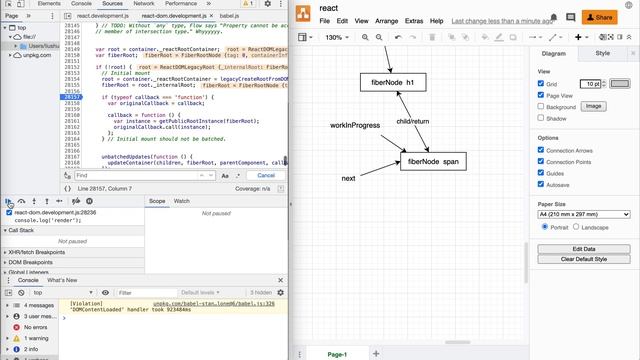Image resolution: width=640 pixels, height=360 pixels.
Task: Click the Share button
Action: click(x=599, y=18)
